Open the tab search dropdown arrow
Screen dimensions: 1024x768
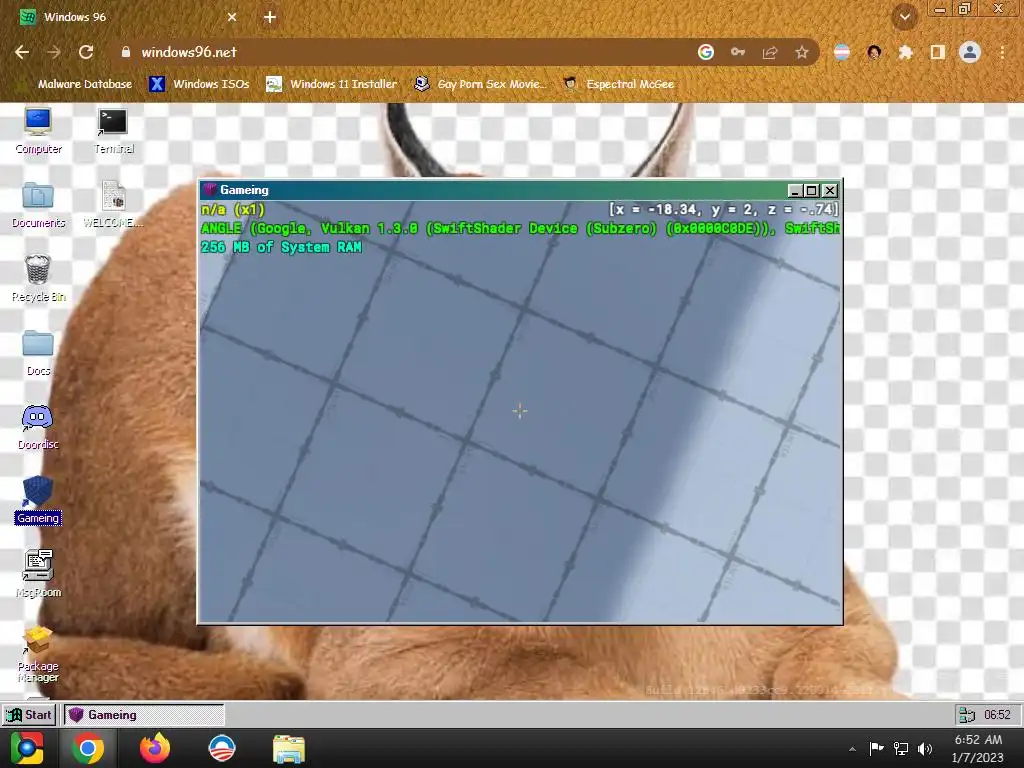[x=904, y=17]
